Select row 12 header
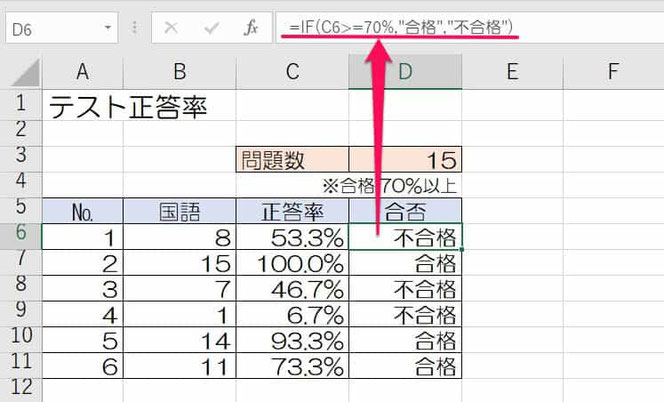Viewport: 664px width, 402px height. click(21, 388)
